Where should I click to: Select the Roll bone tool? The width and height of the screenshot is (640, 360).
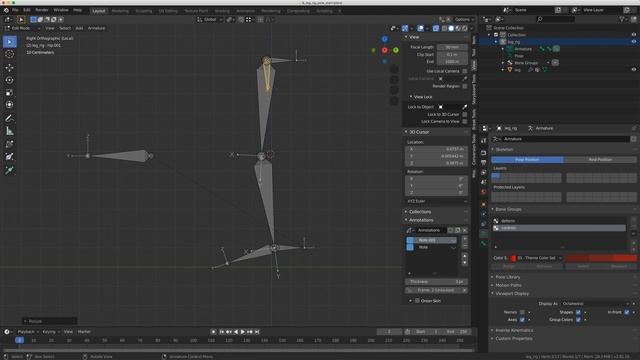[x=9, y=144]
